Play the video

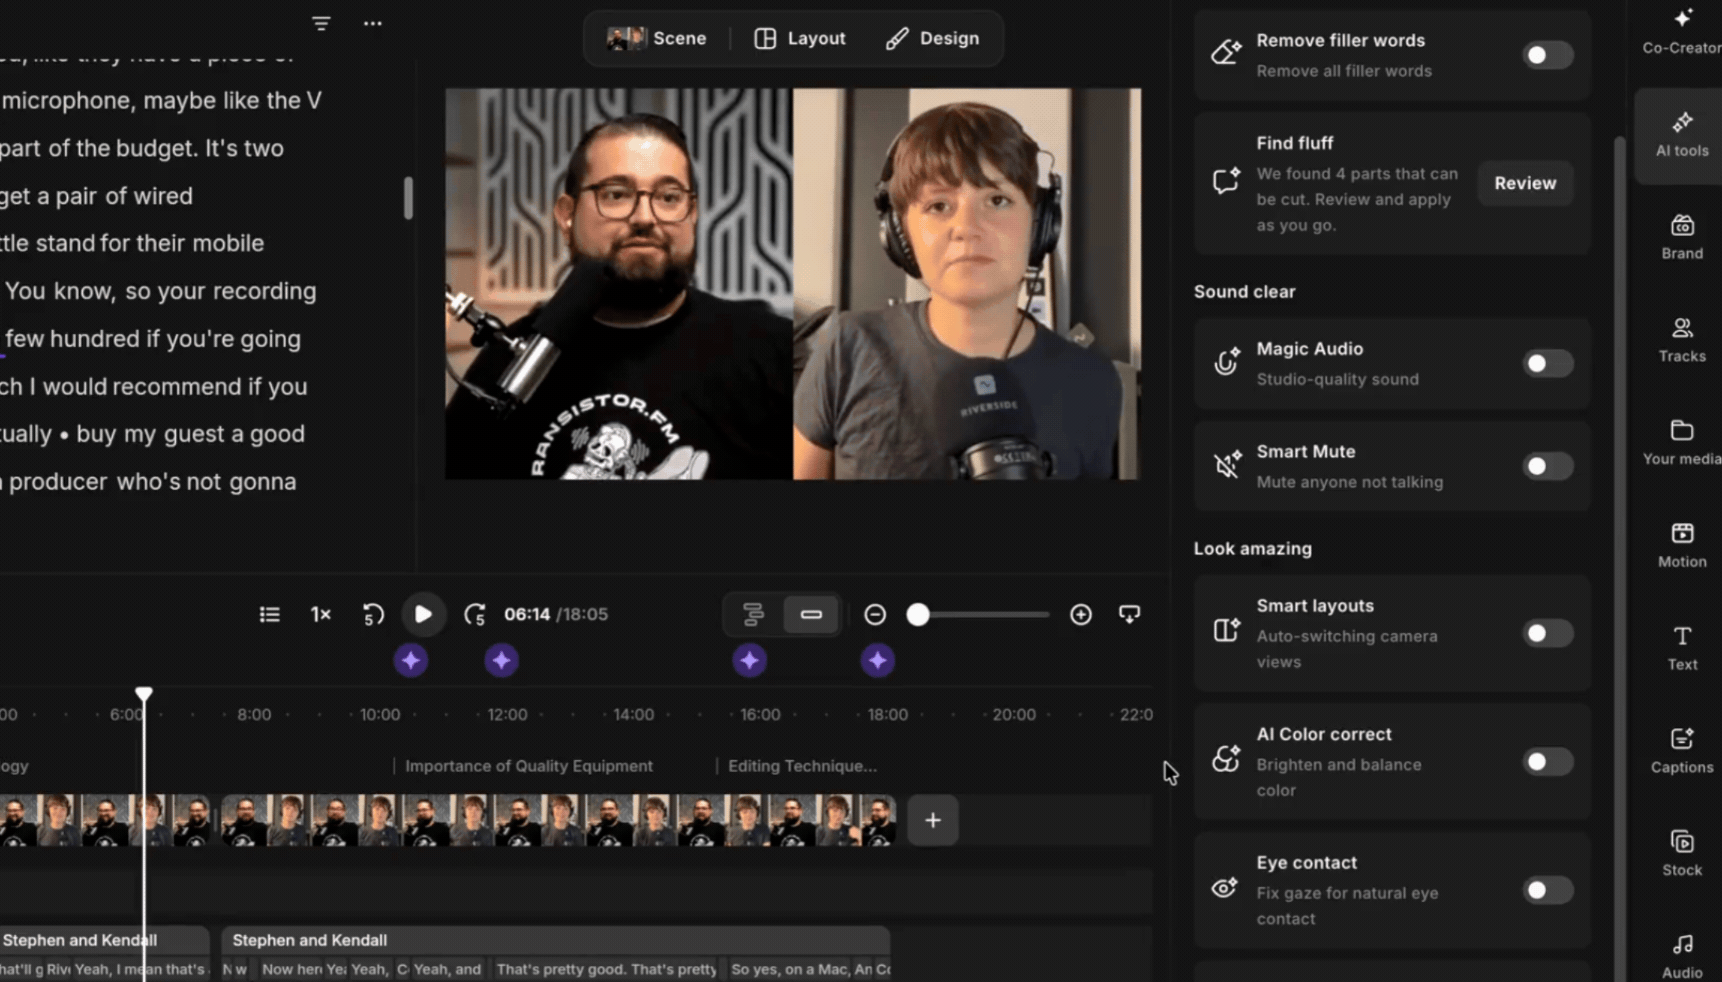point(423,614)
